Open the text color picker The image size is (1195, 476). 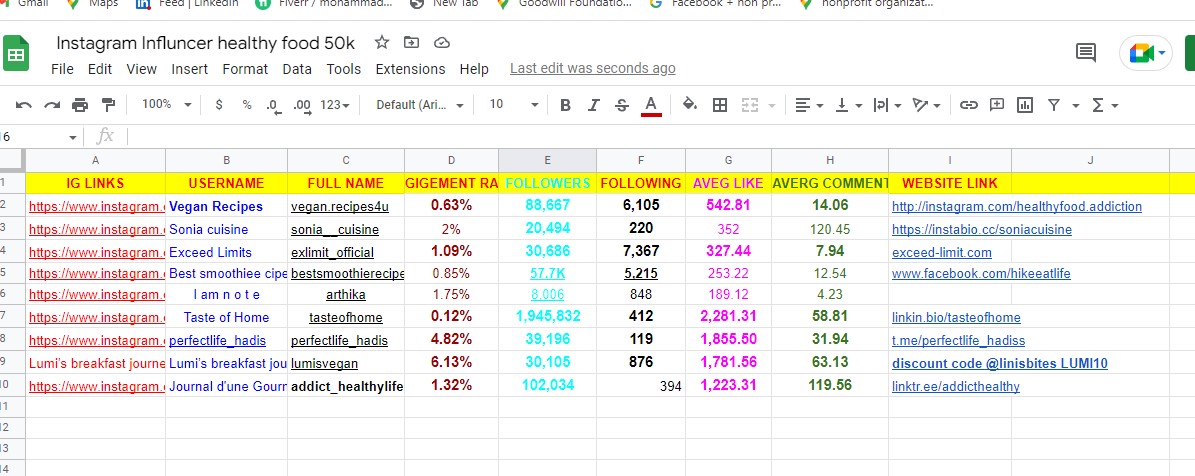point(650,105)
